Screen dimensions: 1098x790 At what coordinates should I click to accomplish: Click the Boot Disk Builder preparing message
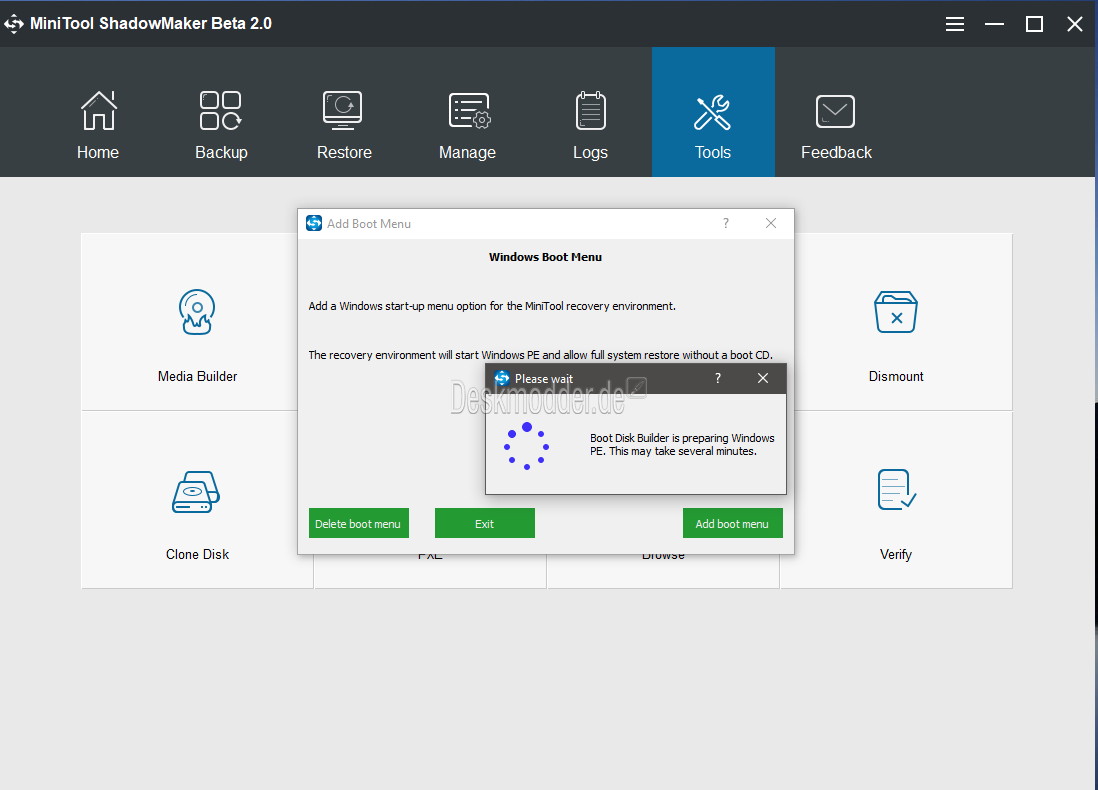click(682, 445)
